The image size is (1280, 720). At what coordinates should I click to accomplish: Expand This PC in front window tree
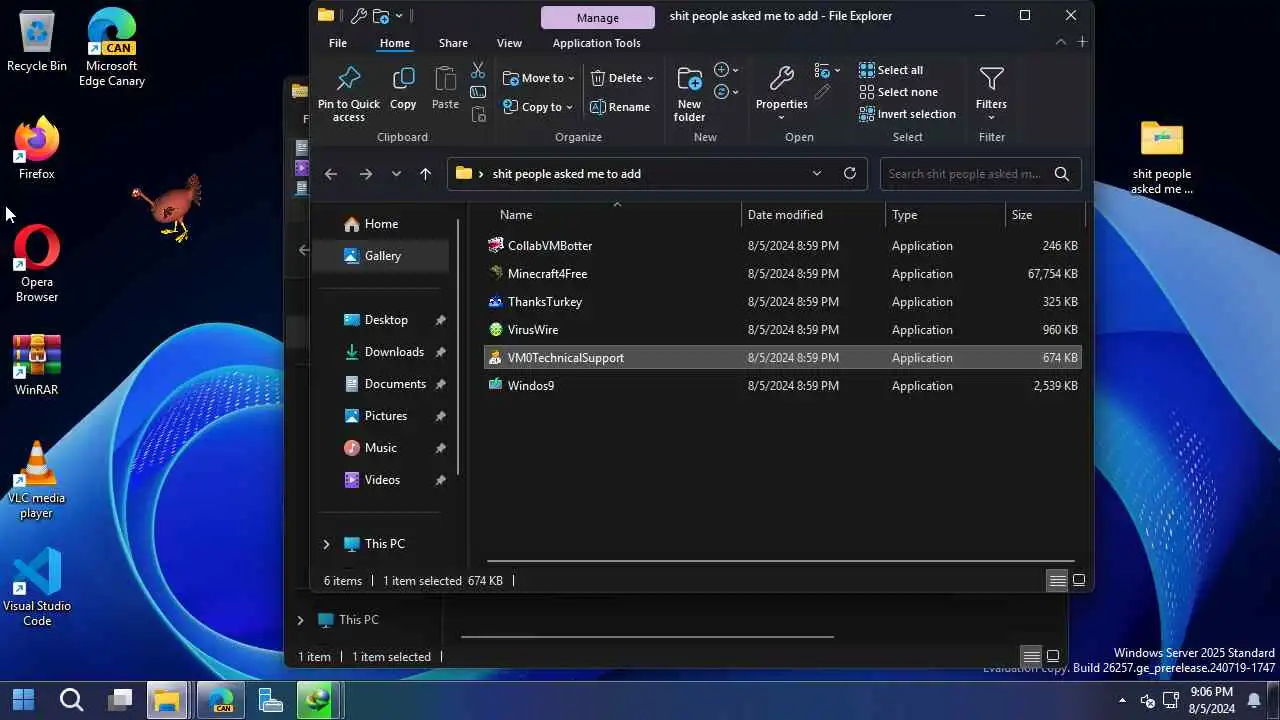[x=326, y=544]
